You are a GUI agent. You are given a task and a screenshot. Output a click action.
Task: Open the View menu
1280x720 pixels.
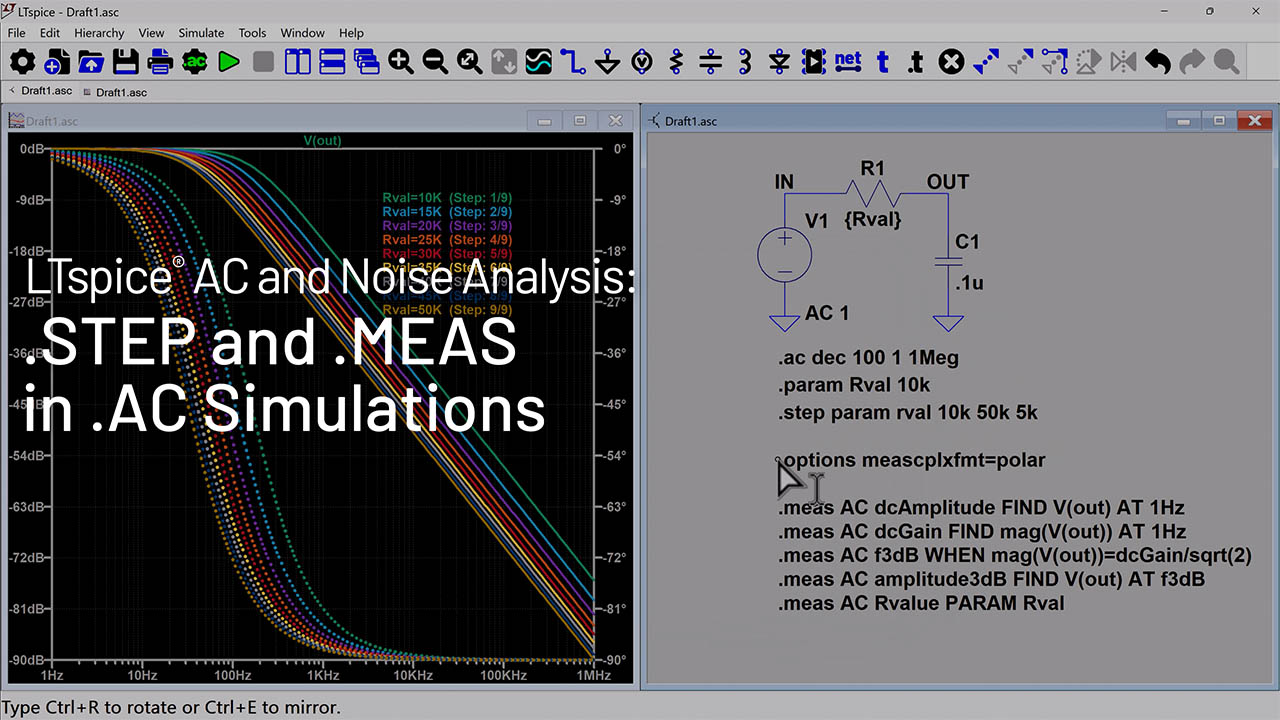point(151,33)
